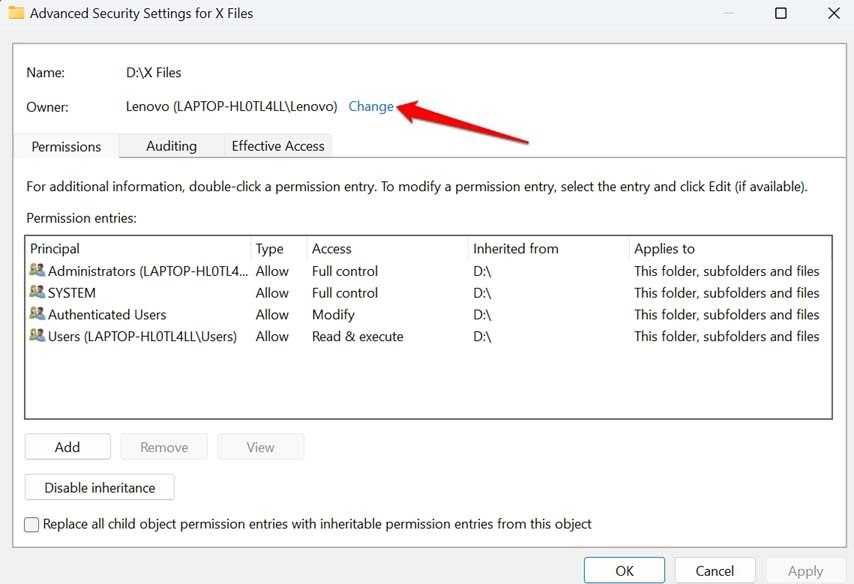Viewport: 854px width, 584px height.
Task: Check Replace all child object permission entries
Action: tap(32, 525)
